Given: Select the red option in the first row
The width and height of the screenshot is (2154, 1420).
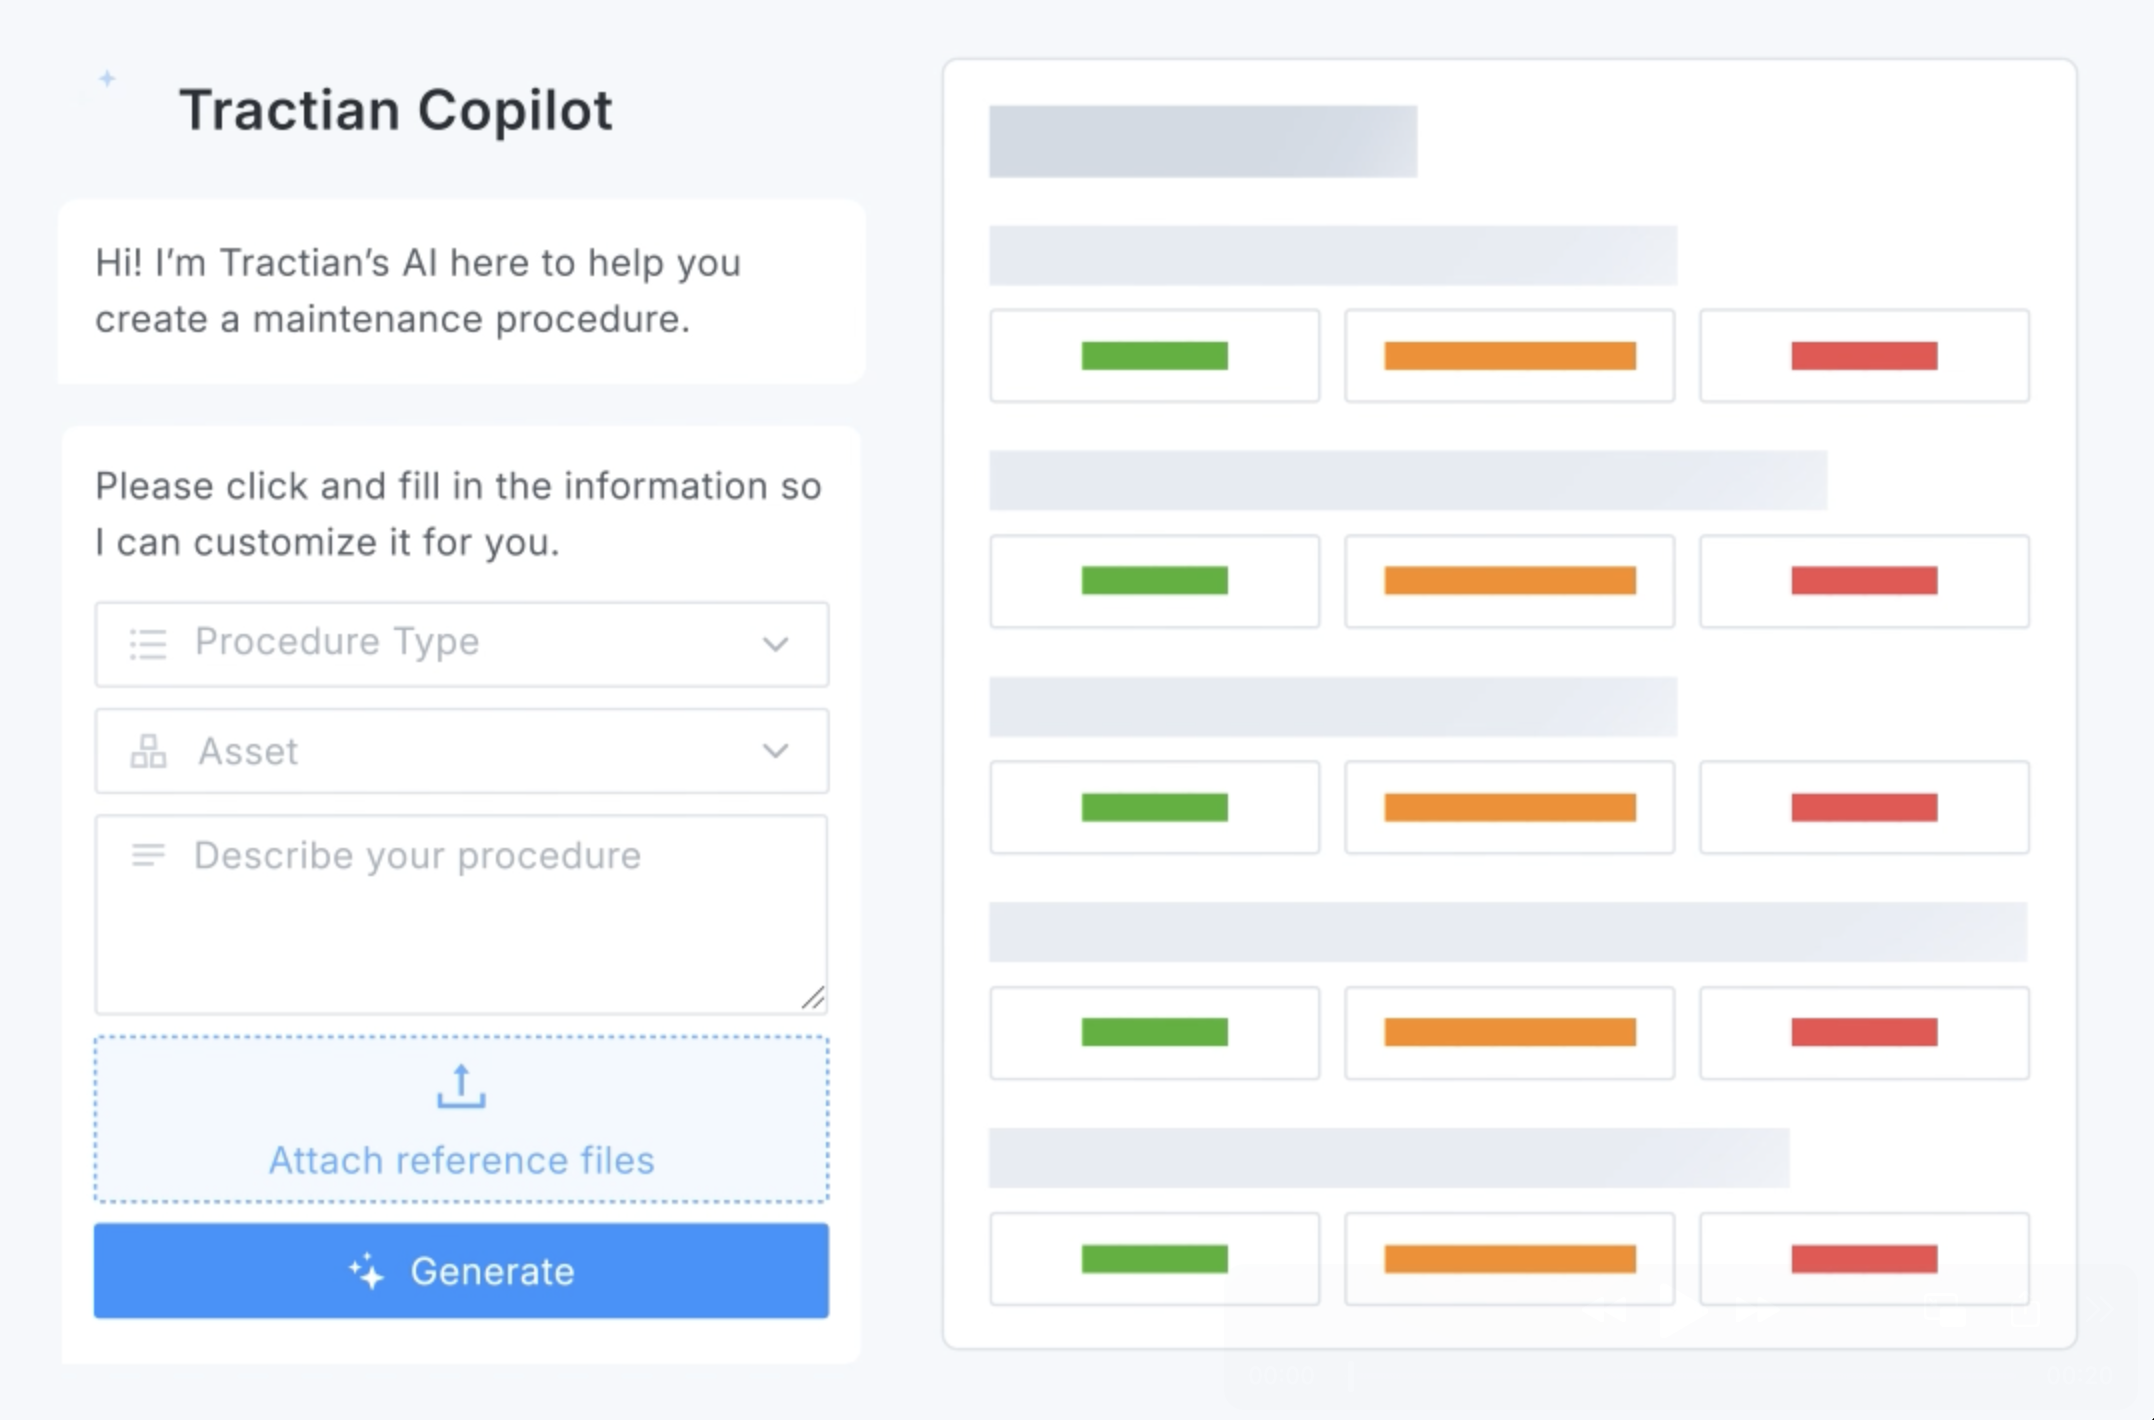Looking at the screenshot, I should [1864, 356].
